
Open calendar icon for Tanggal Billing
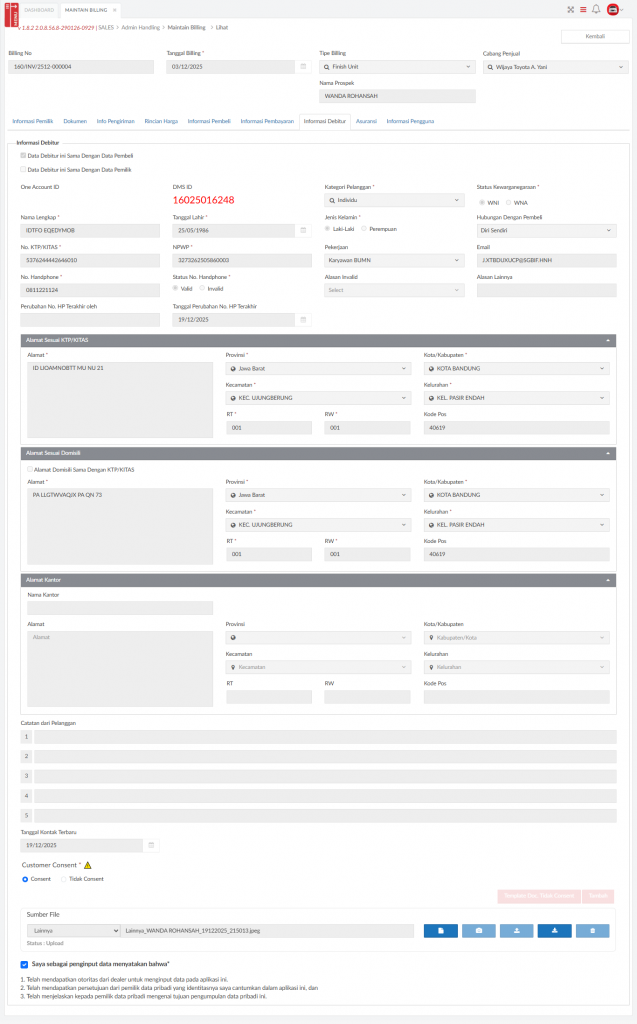click(304, 67)
